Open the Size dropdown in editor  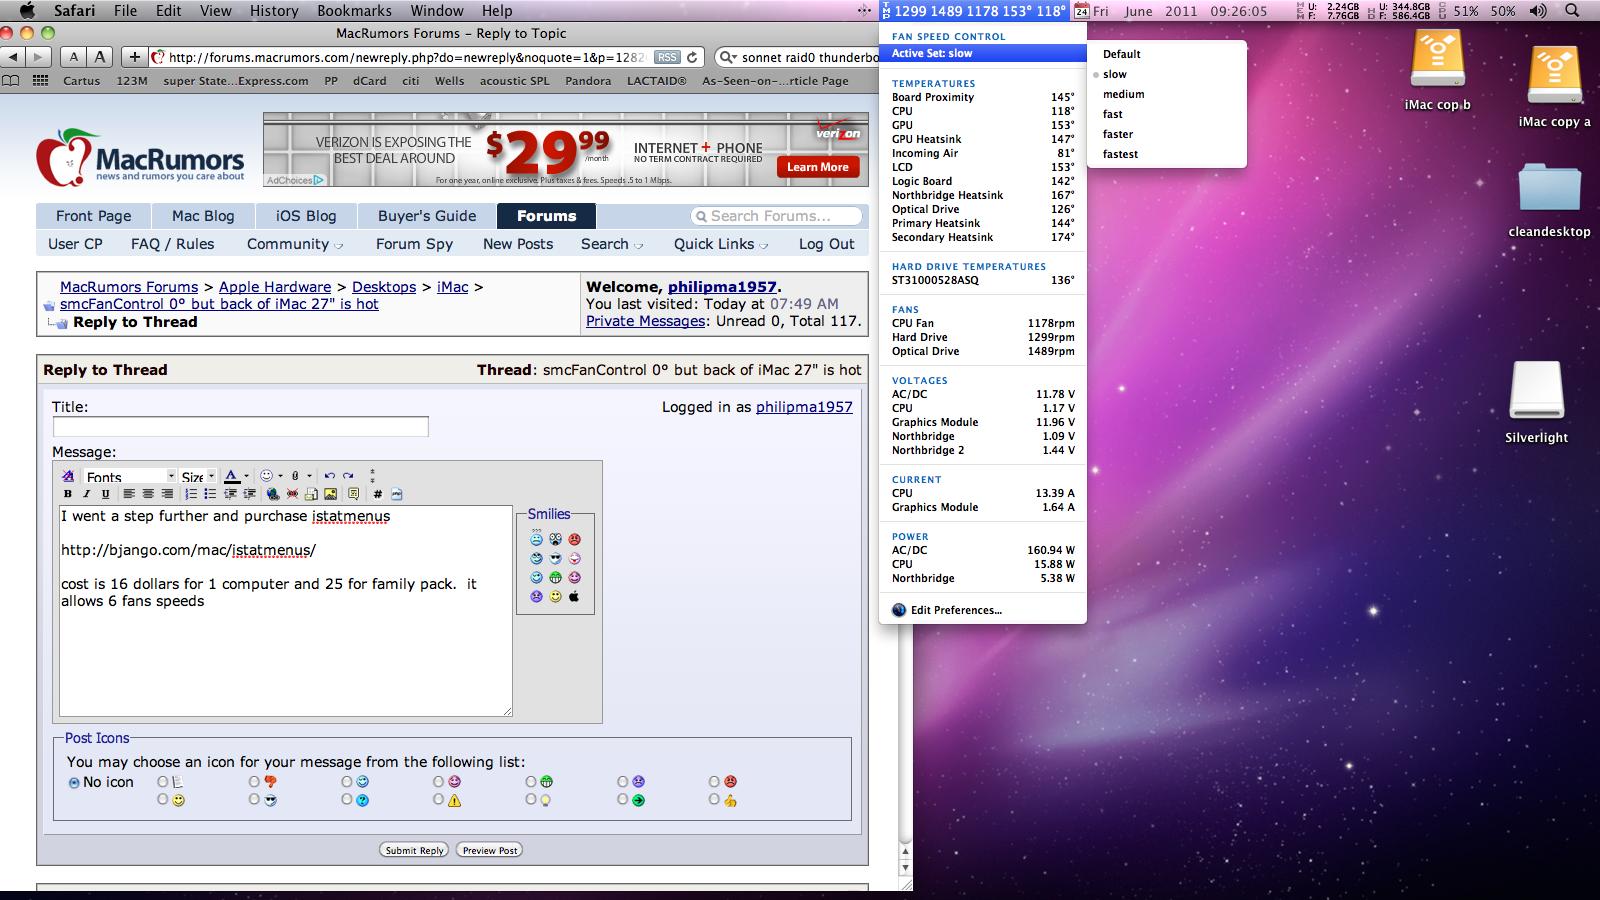198,476
